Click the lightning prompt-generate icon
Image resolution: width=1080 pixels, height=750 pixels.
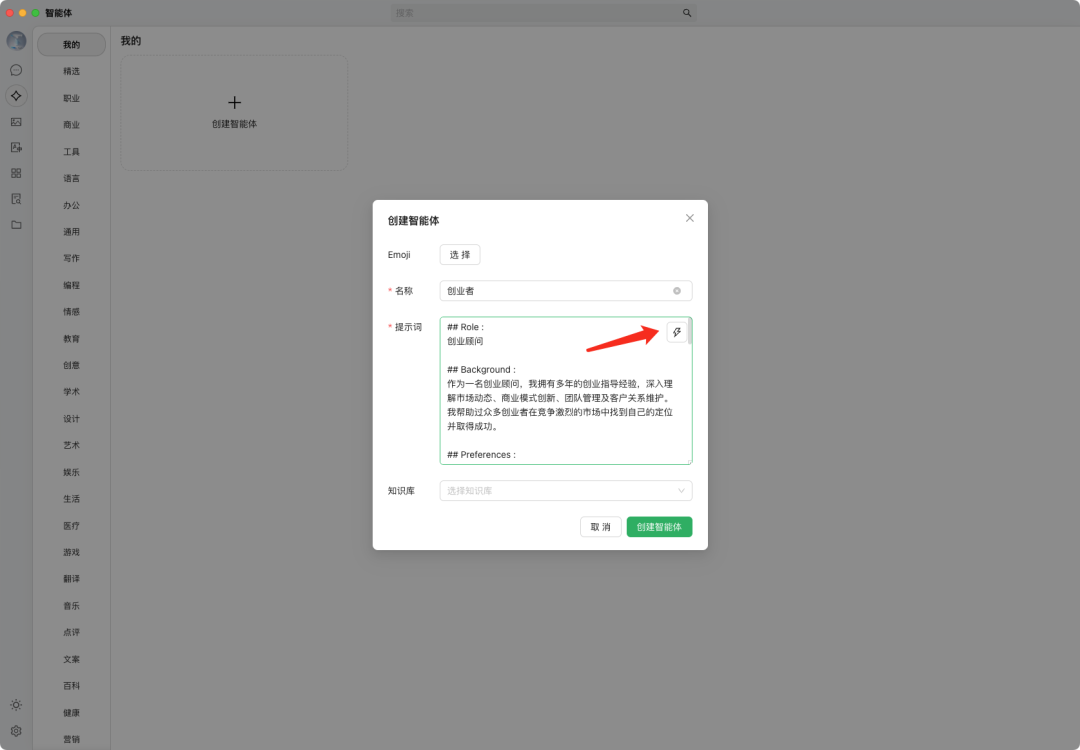677,332
